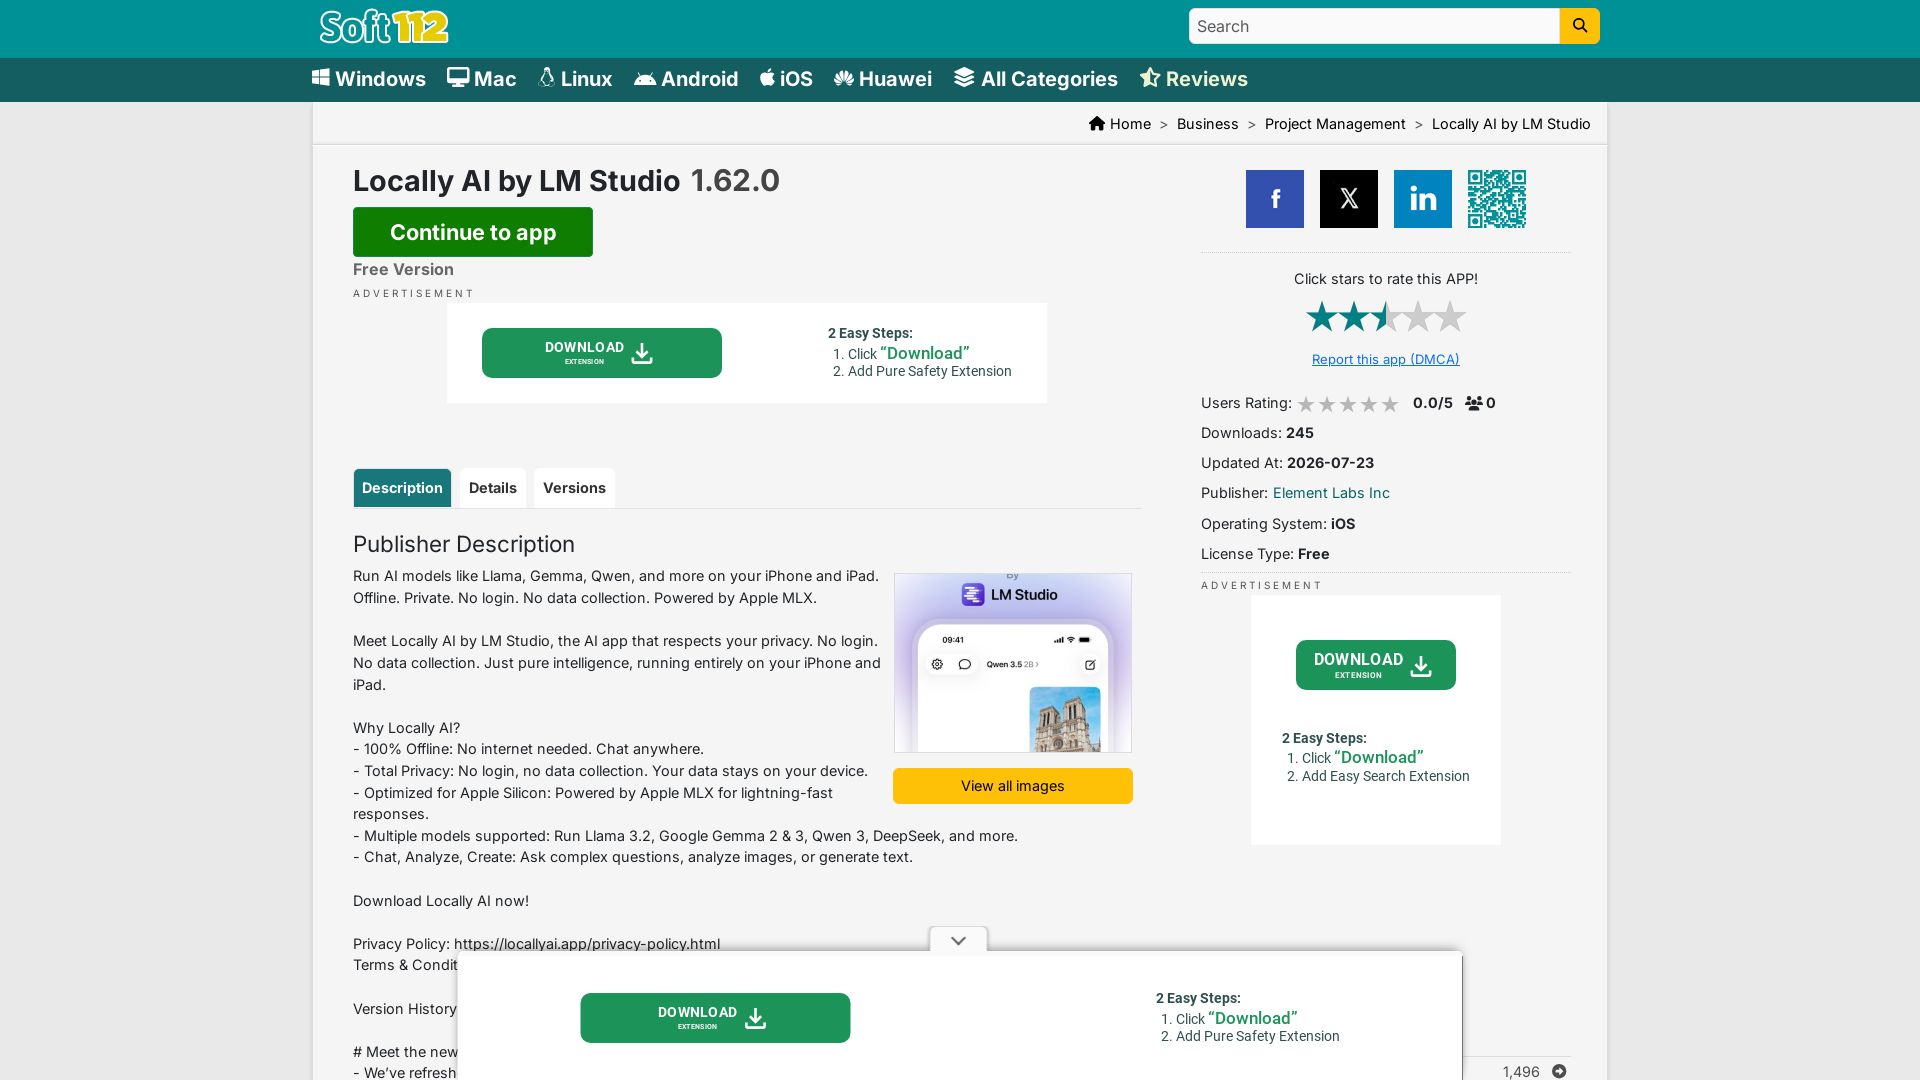Screen dimensions: 1920x1080
Task: Click the Downloads: 245 entry
Action: (x=1257, y=433)
